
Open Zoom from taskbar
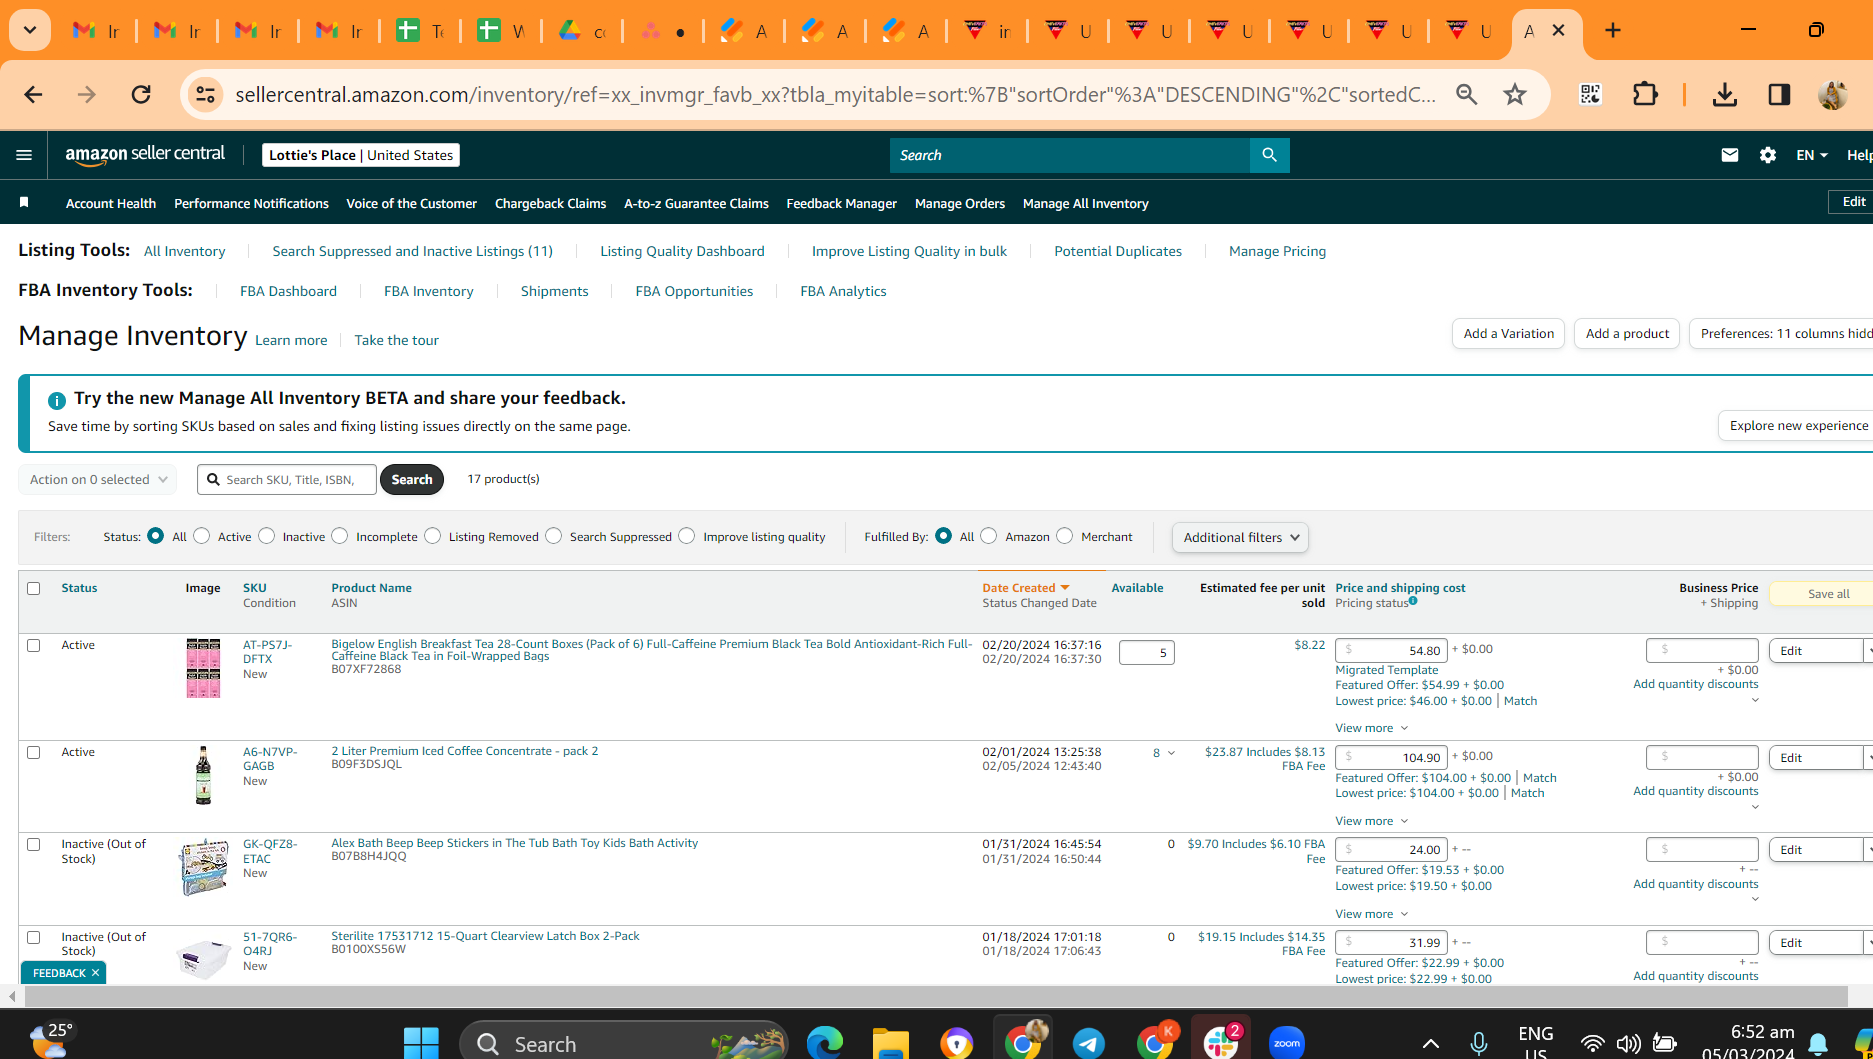pyautogui.click(x=1287, y=1043)
